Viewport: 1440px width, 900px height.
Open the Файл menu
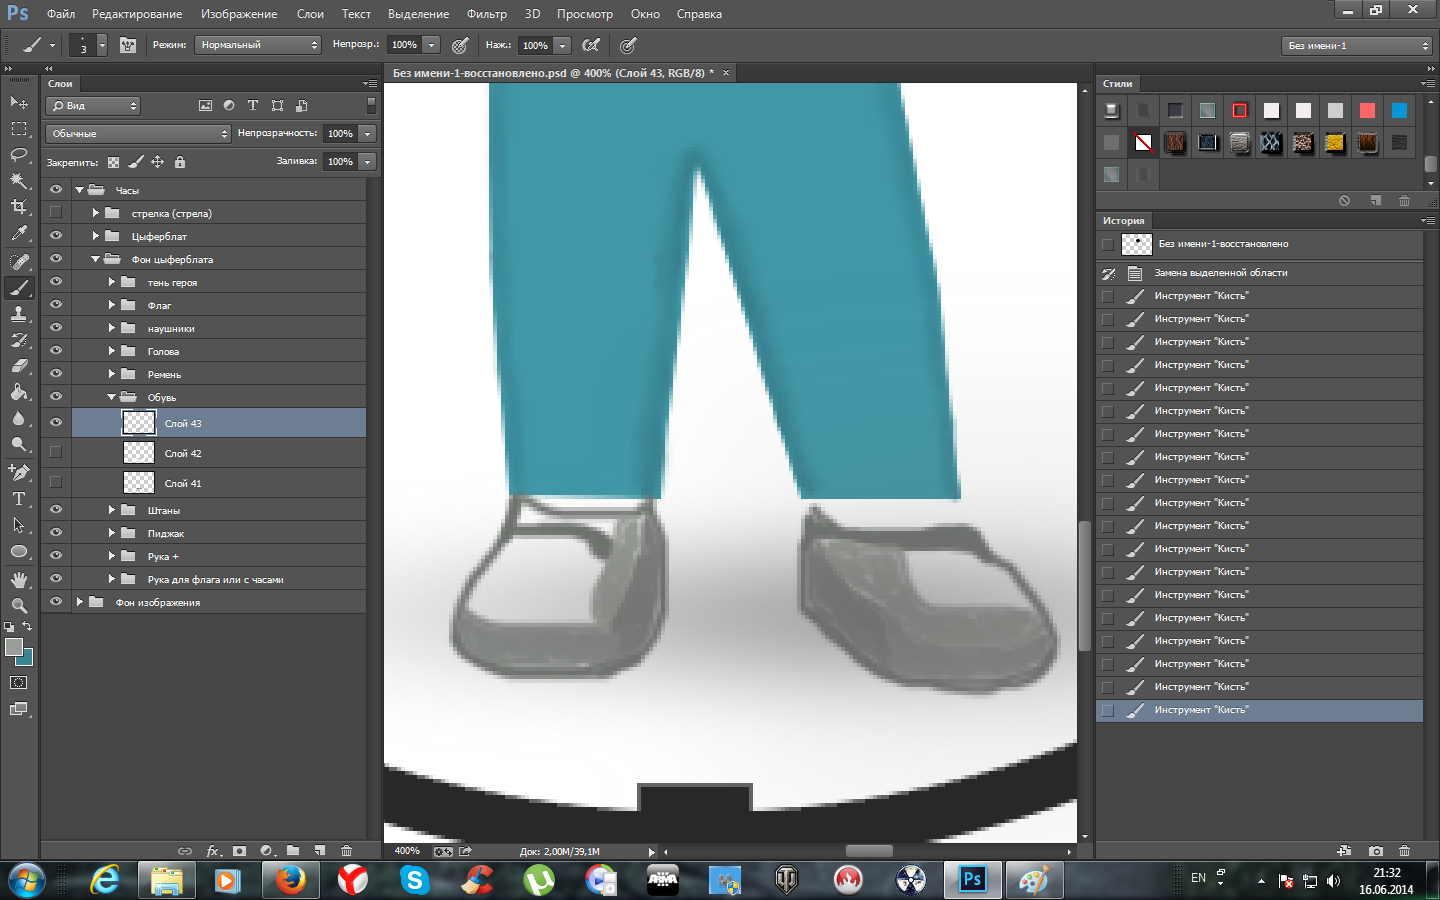[x=61, y=14]
